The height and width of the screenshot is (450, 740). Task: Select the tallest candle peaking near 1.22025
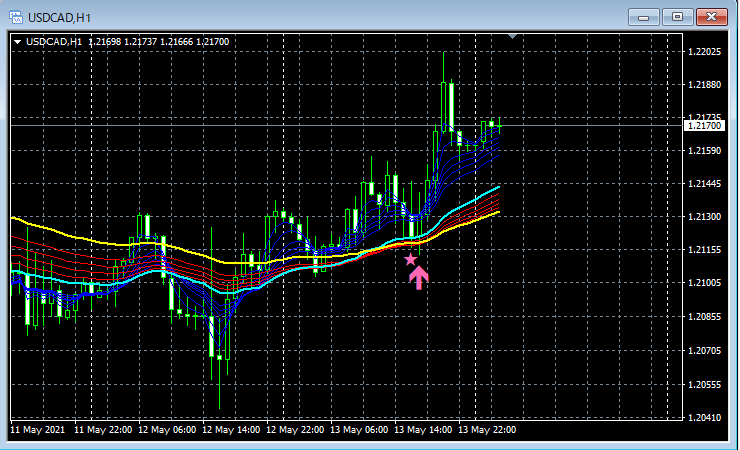pyautogui.click(x=444, y=92)
